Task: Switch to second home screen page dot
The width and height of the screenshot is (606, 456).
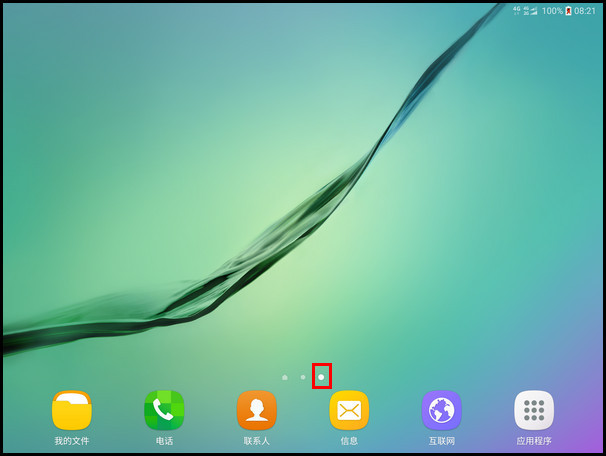Action: tap(303, 377)
